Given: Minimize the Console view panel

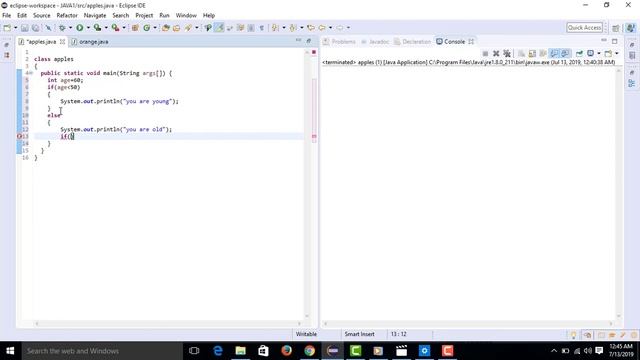Looking at the screenshot, I should 604,41.
